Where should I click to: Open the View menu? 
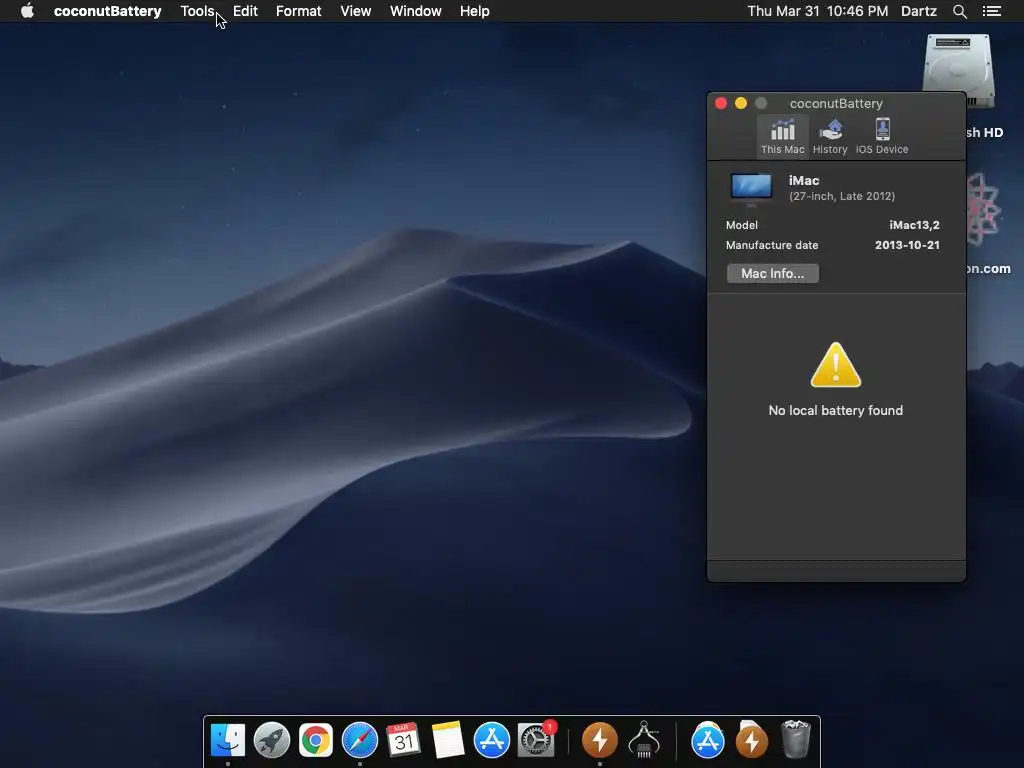[x=356, y=11]
